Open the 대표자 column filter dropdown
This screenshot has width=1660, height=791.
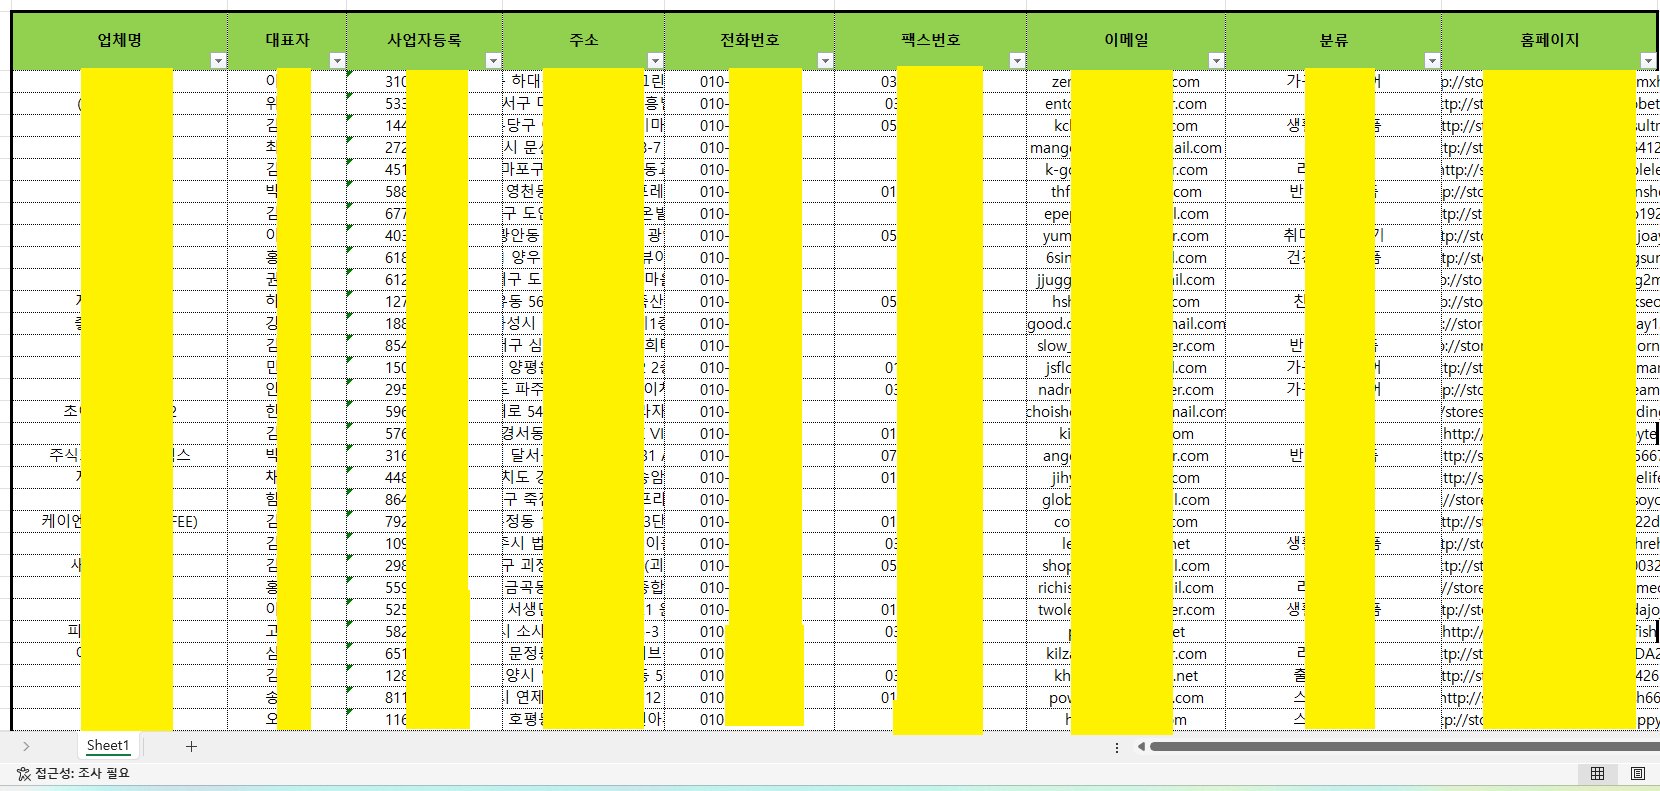(x=337, y=61)
